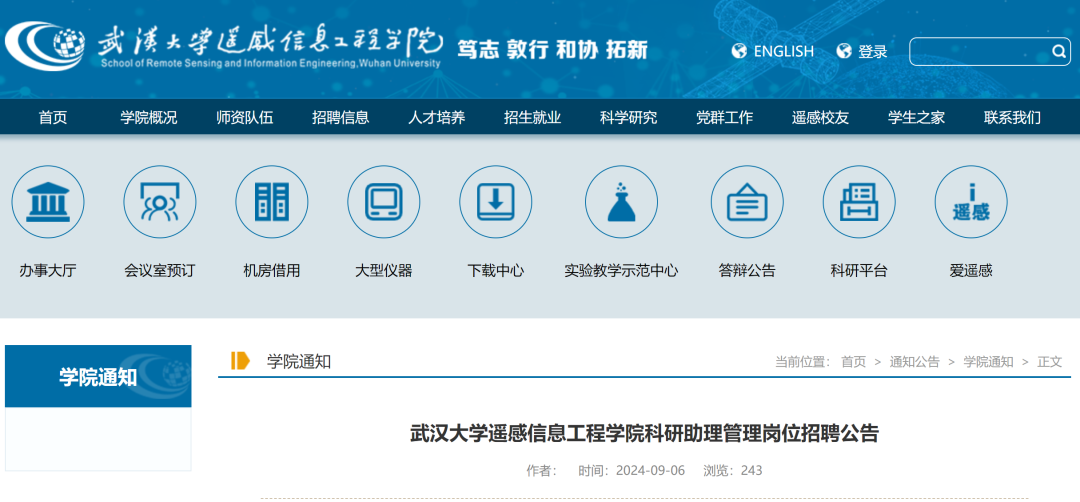The height and width of the screenshot is (502, 1080).
Task: Open the i遥感 round icon
Action: (x=971, y=202)
